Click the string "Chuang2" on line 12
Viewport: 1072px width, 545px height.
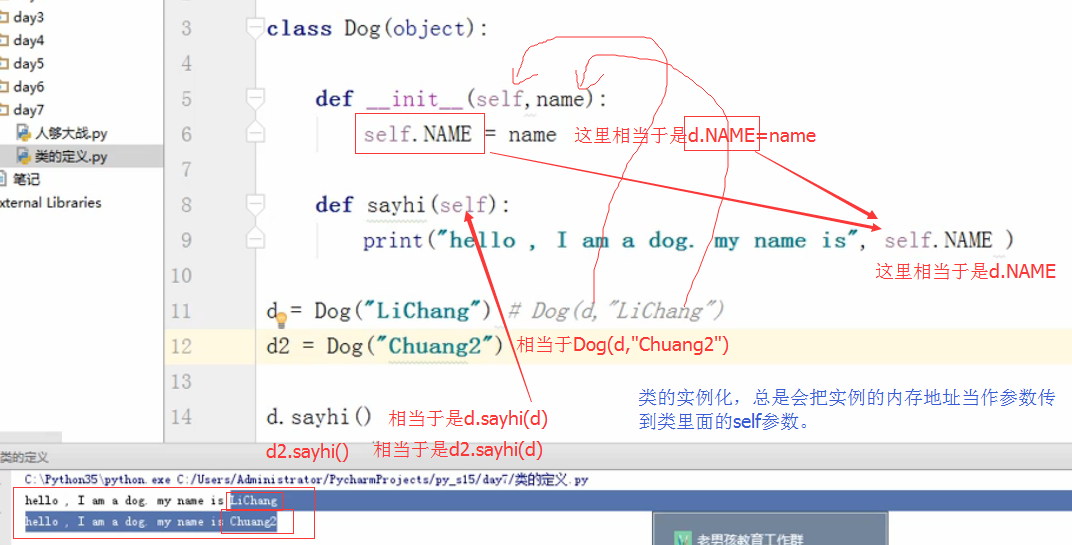click(x=436, y=347)
